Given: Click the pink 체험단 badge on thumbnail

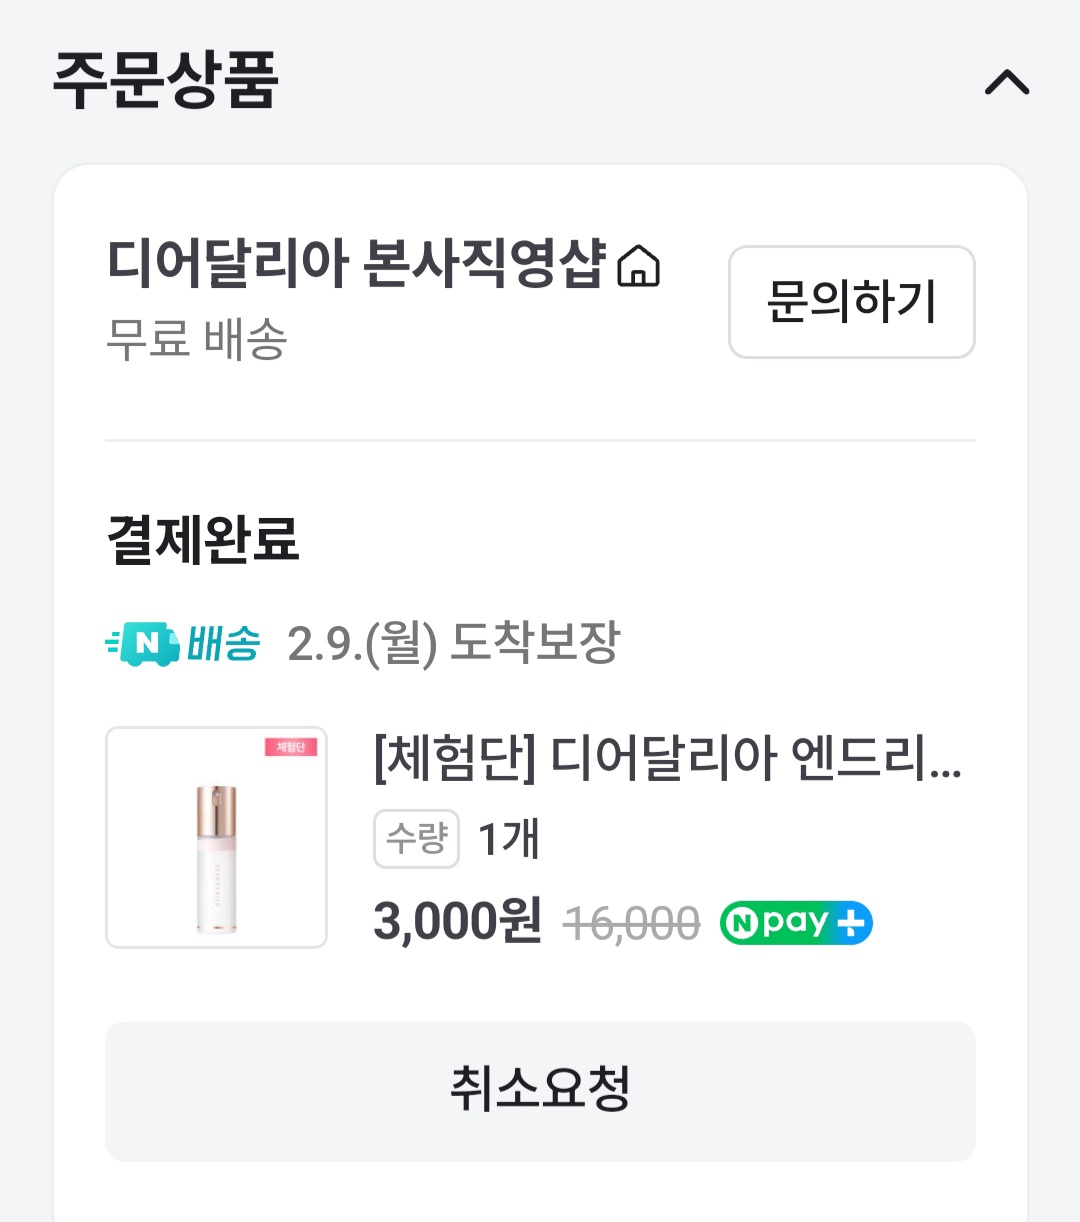Looking at the screenshot, I should [x=290, y=748].
